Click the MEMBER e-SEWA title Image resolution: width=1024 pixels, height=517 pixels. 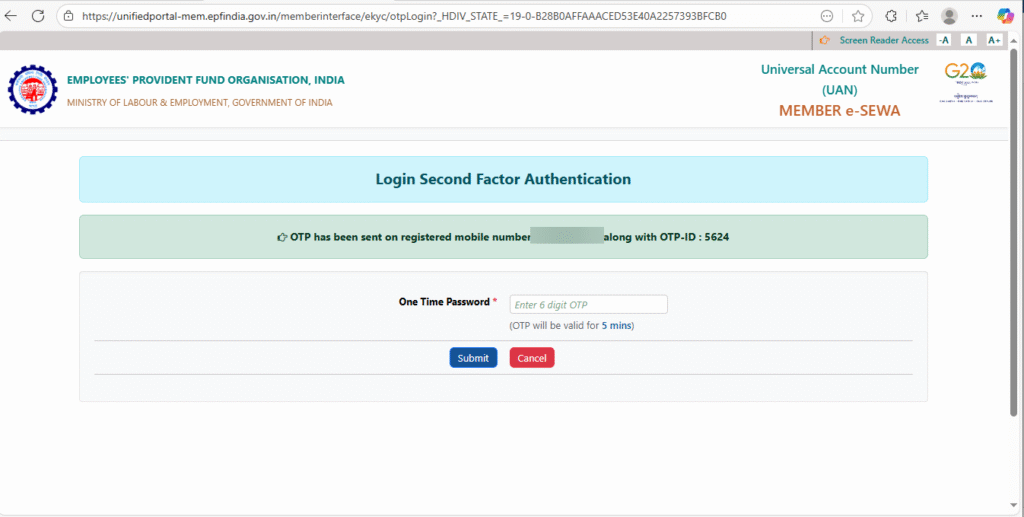840,110
